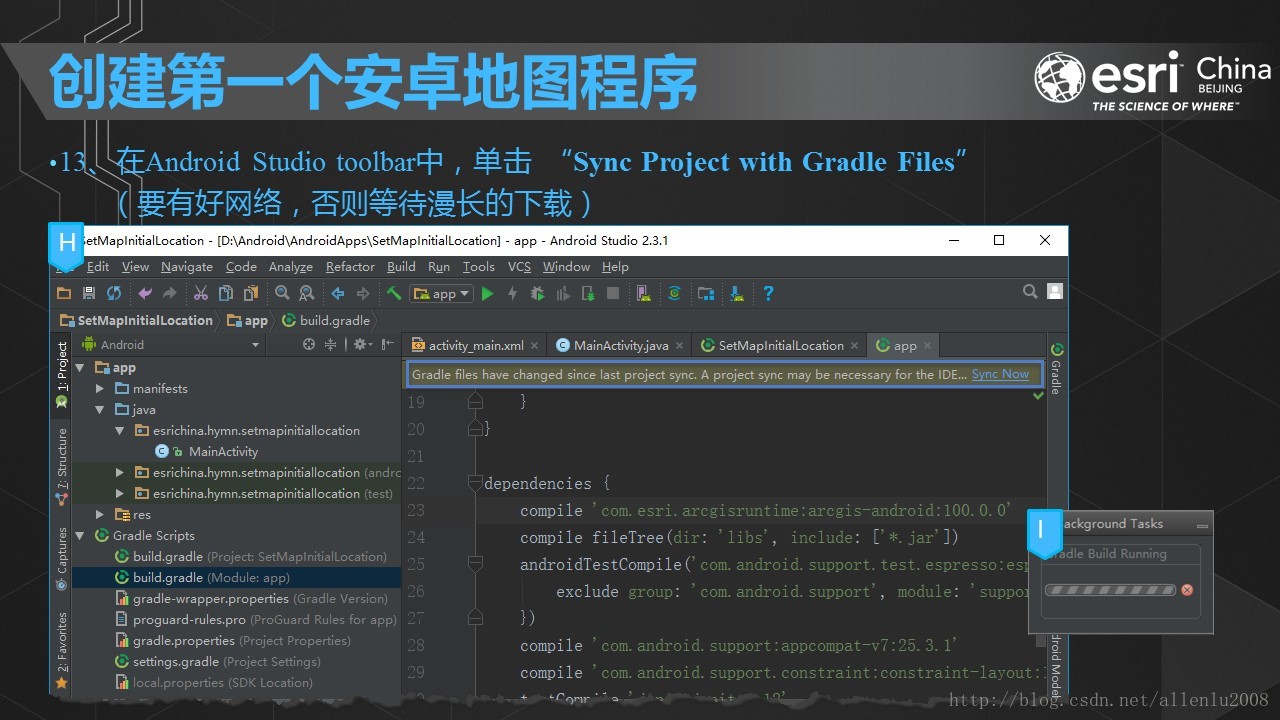1280x720 pixels.
Task: Click the Run with Coverage icon
Action: point(563,293)
